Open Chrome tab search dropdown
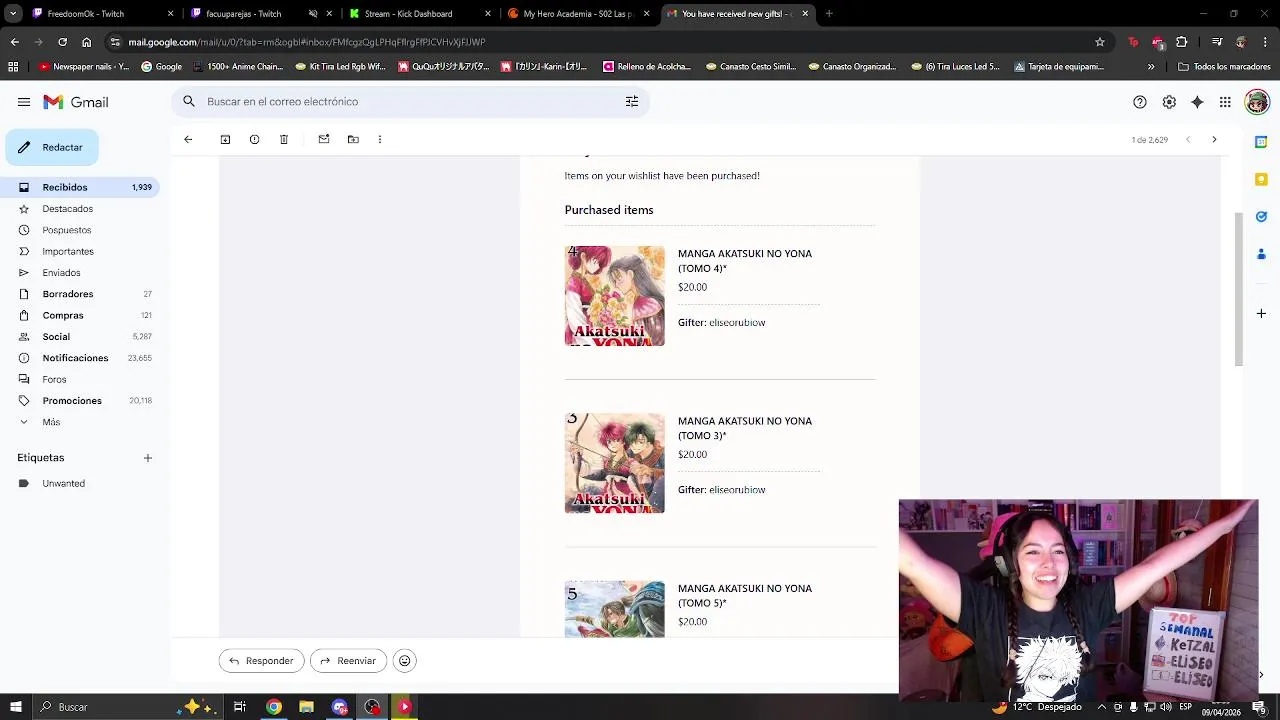 tap(13, 14)
